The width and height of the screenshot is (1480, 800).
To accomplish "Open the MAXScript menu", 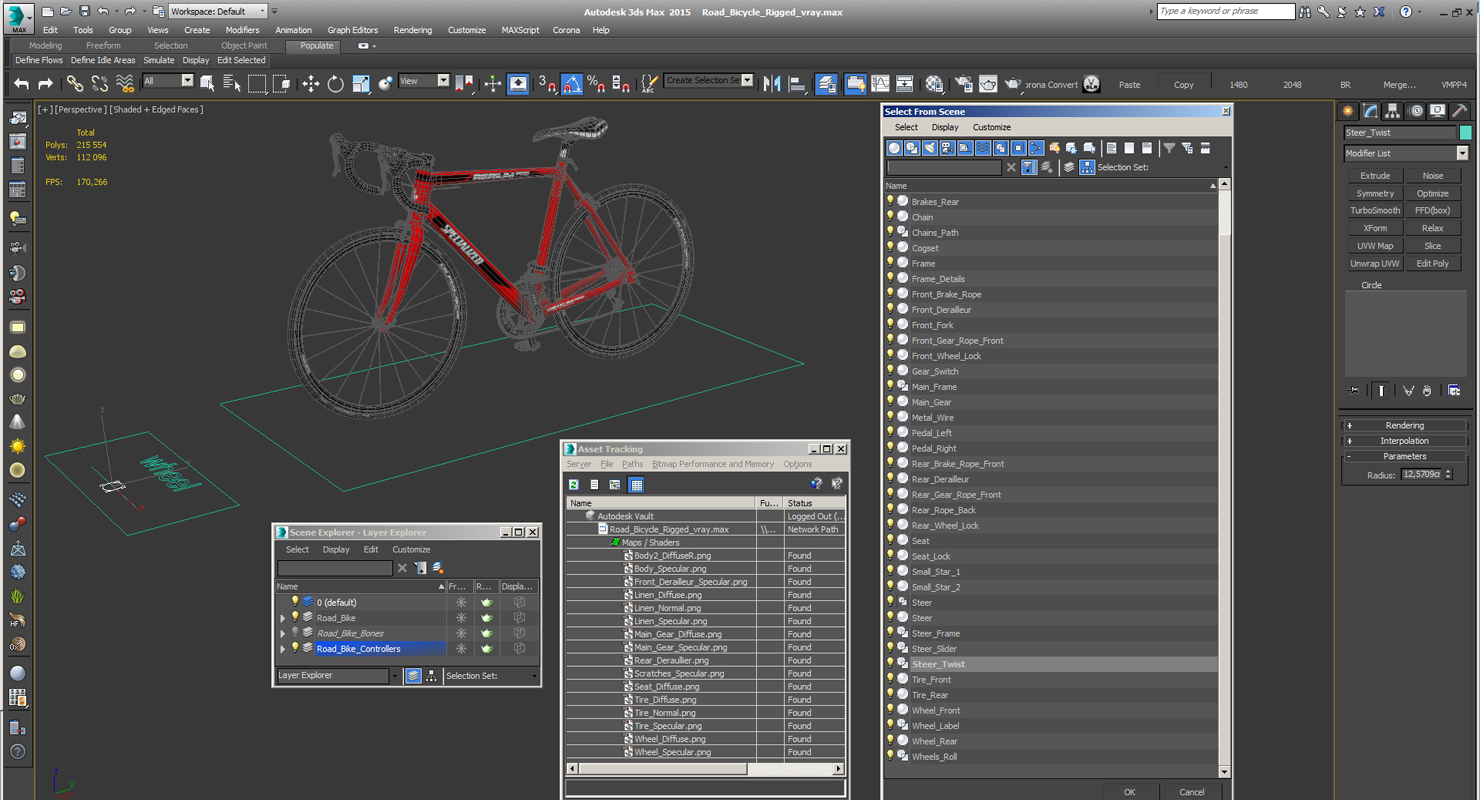I will 520,30.
